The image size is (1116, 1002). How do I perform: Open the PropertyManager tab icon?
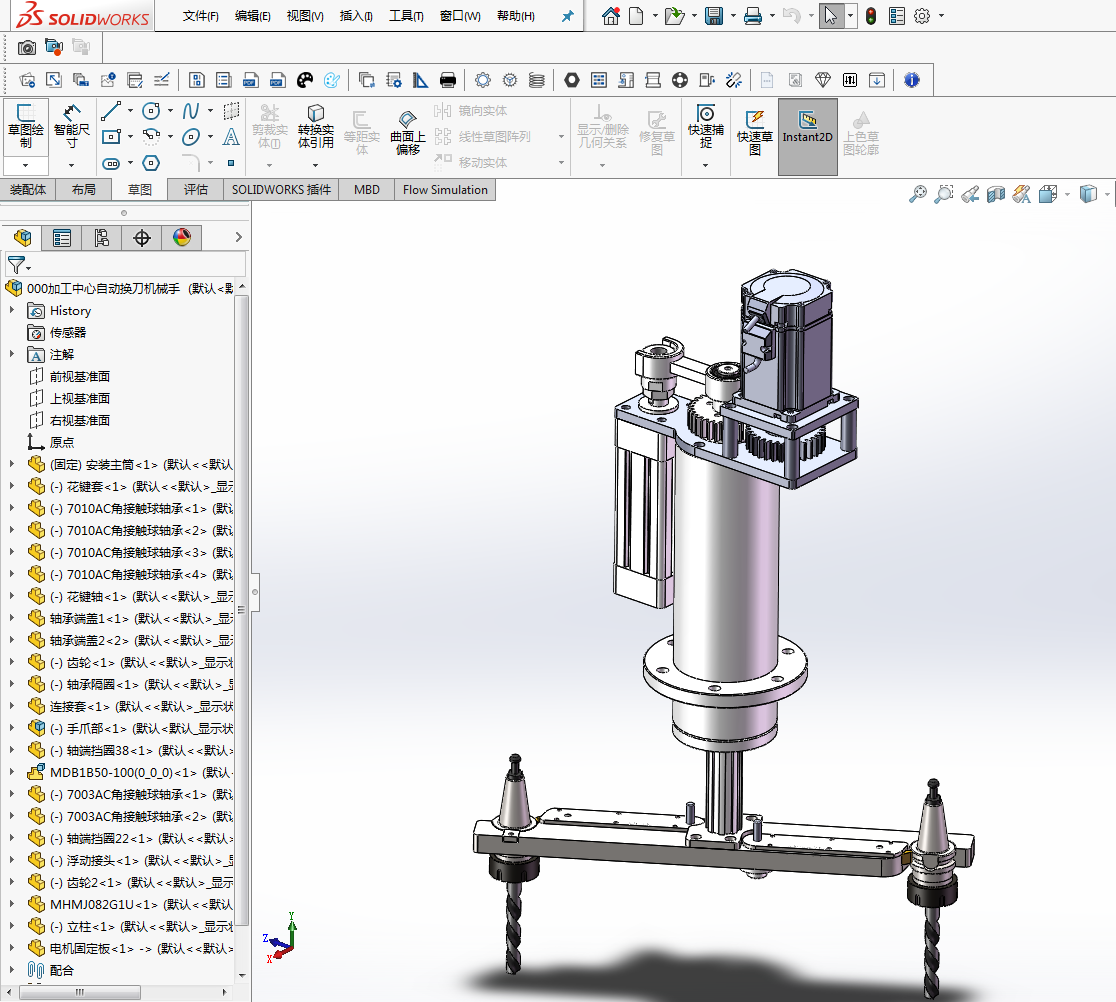(x=62, y=238)
